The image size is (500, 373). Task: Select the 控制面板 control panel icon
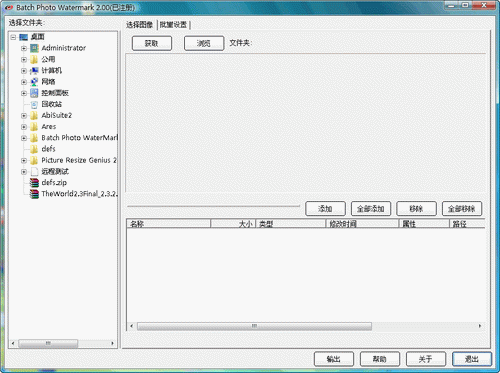point(34,93)
